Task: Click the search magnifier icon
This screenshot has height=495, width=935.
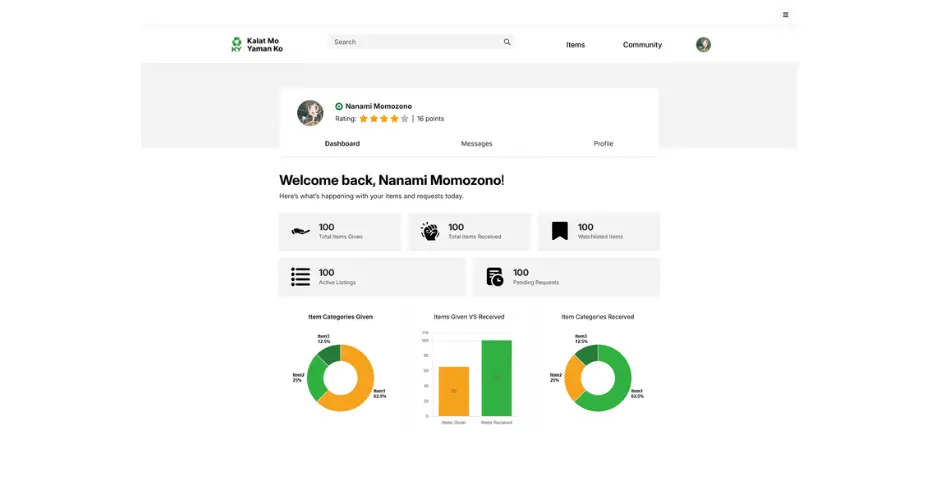Action: 507,42
